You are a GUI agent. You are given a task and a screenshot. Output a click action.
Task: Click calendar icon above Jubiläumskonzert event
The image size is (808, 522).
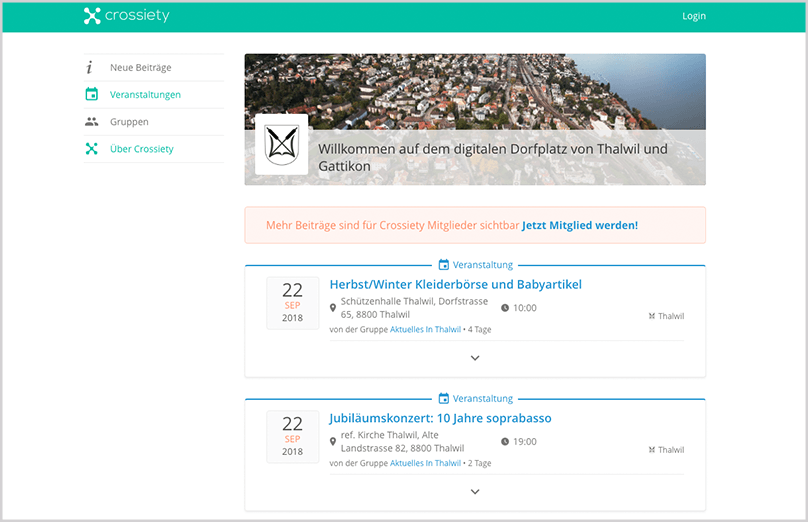tap(444, 398)
